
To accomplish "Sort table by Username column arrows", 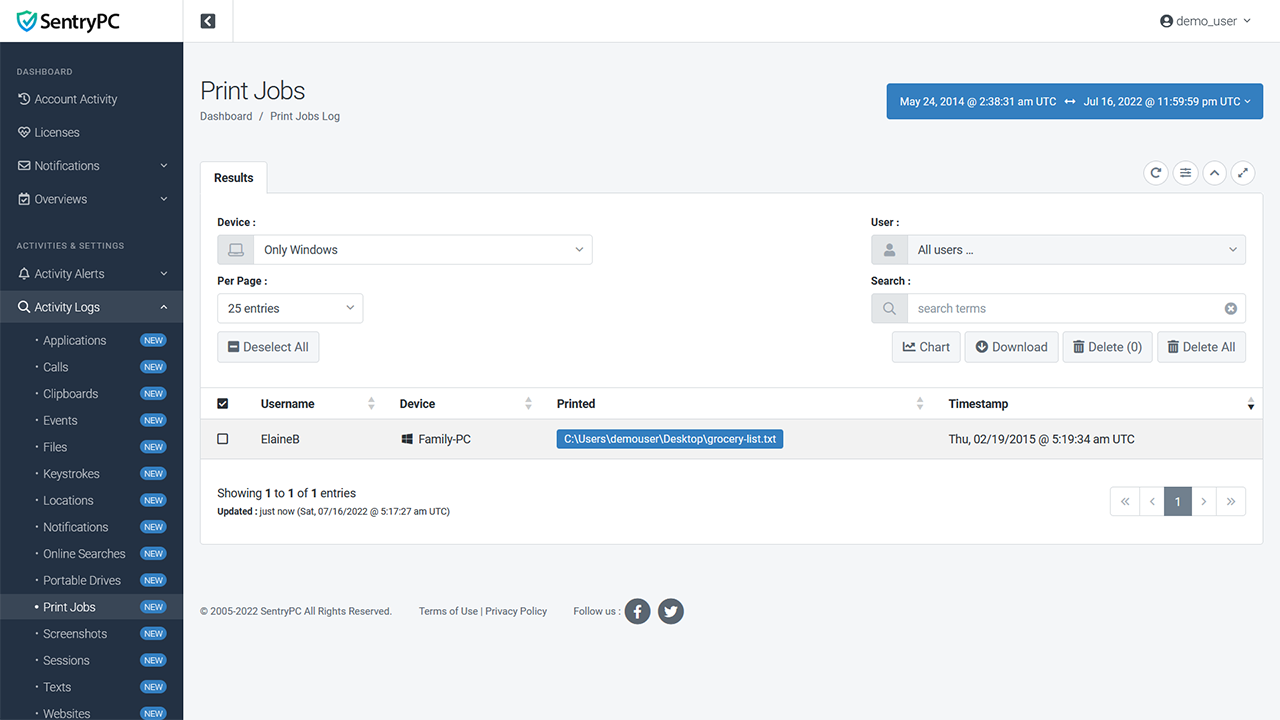I will click(x=372, y=404).
